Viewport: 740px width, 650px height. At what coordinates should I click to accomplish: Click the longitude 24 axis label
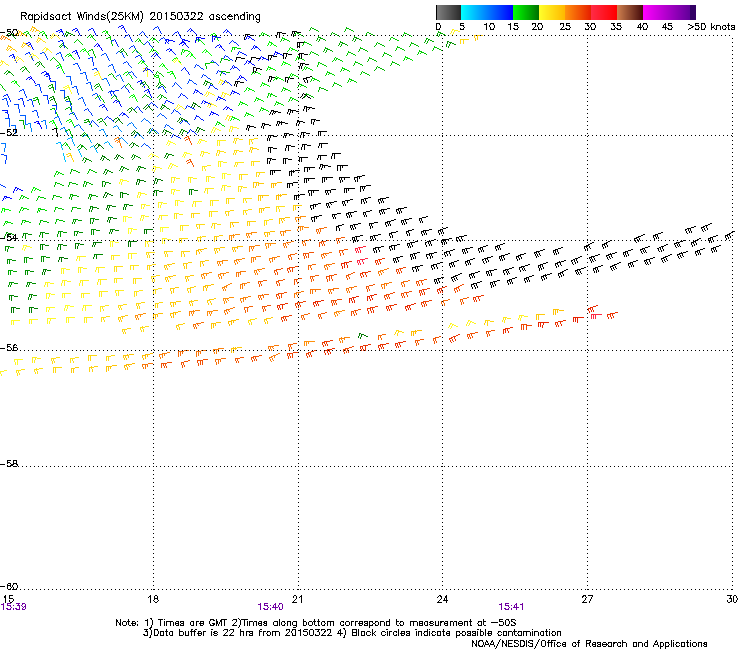pos(442,599)
